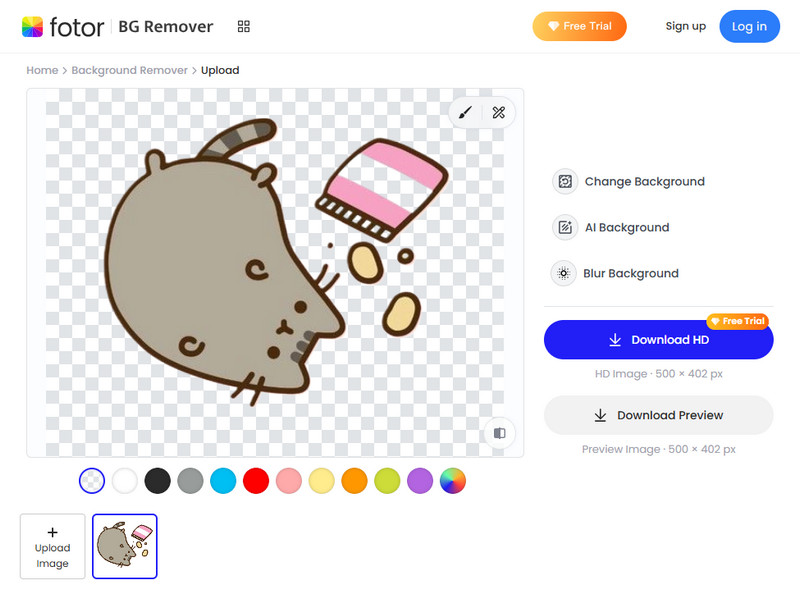
Task: Select the cat image thumbnail
Action: pos(124,546)
